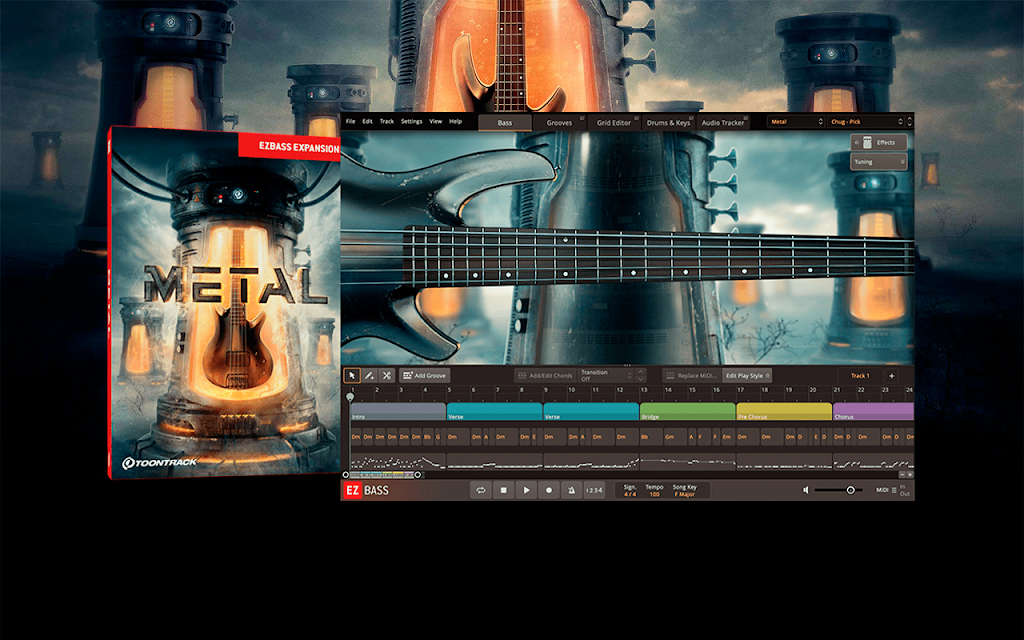The height and width of the screenshot is (640, 1024).
Task: Open the Settings menu
Action: (411, 121)
